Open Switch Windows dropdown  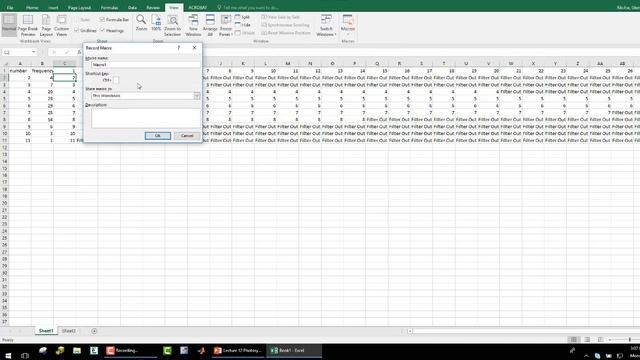(x=326, y=25)
